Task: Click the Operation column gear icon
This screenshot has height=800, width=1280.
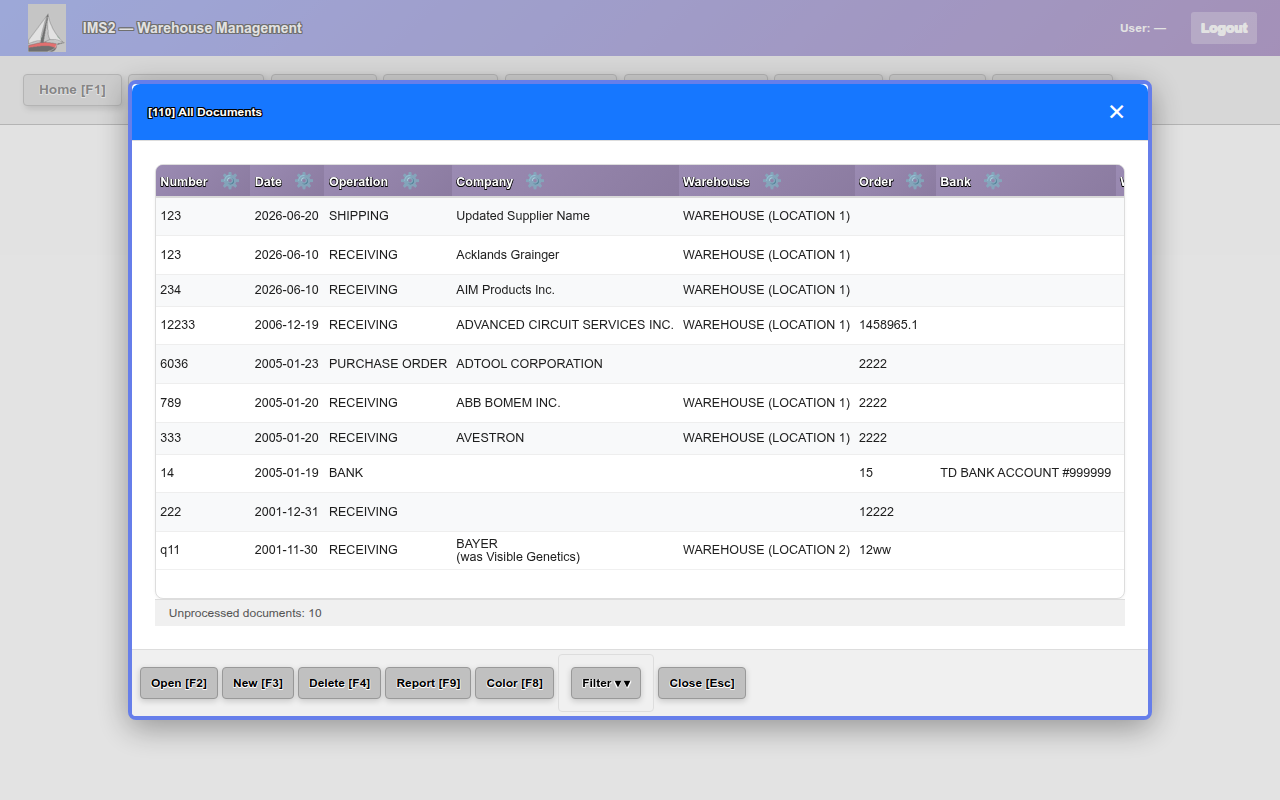Action: (410, 181)
